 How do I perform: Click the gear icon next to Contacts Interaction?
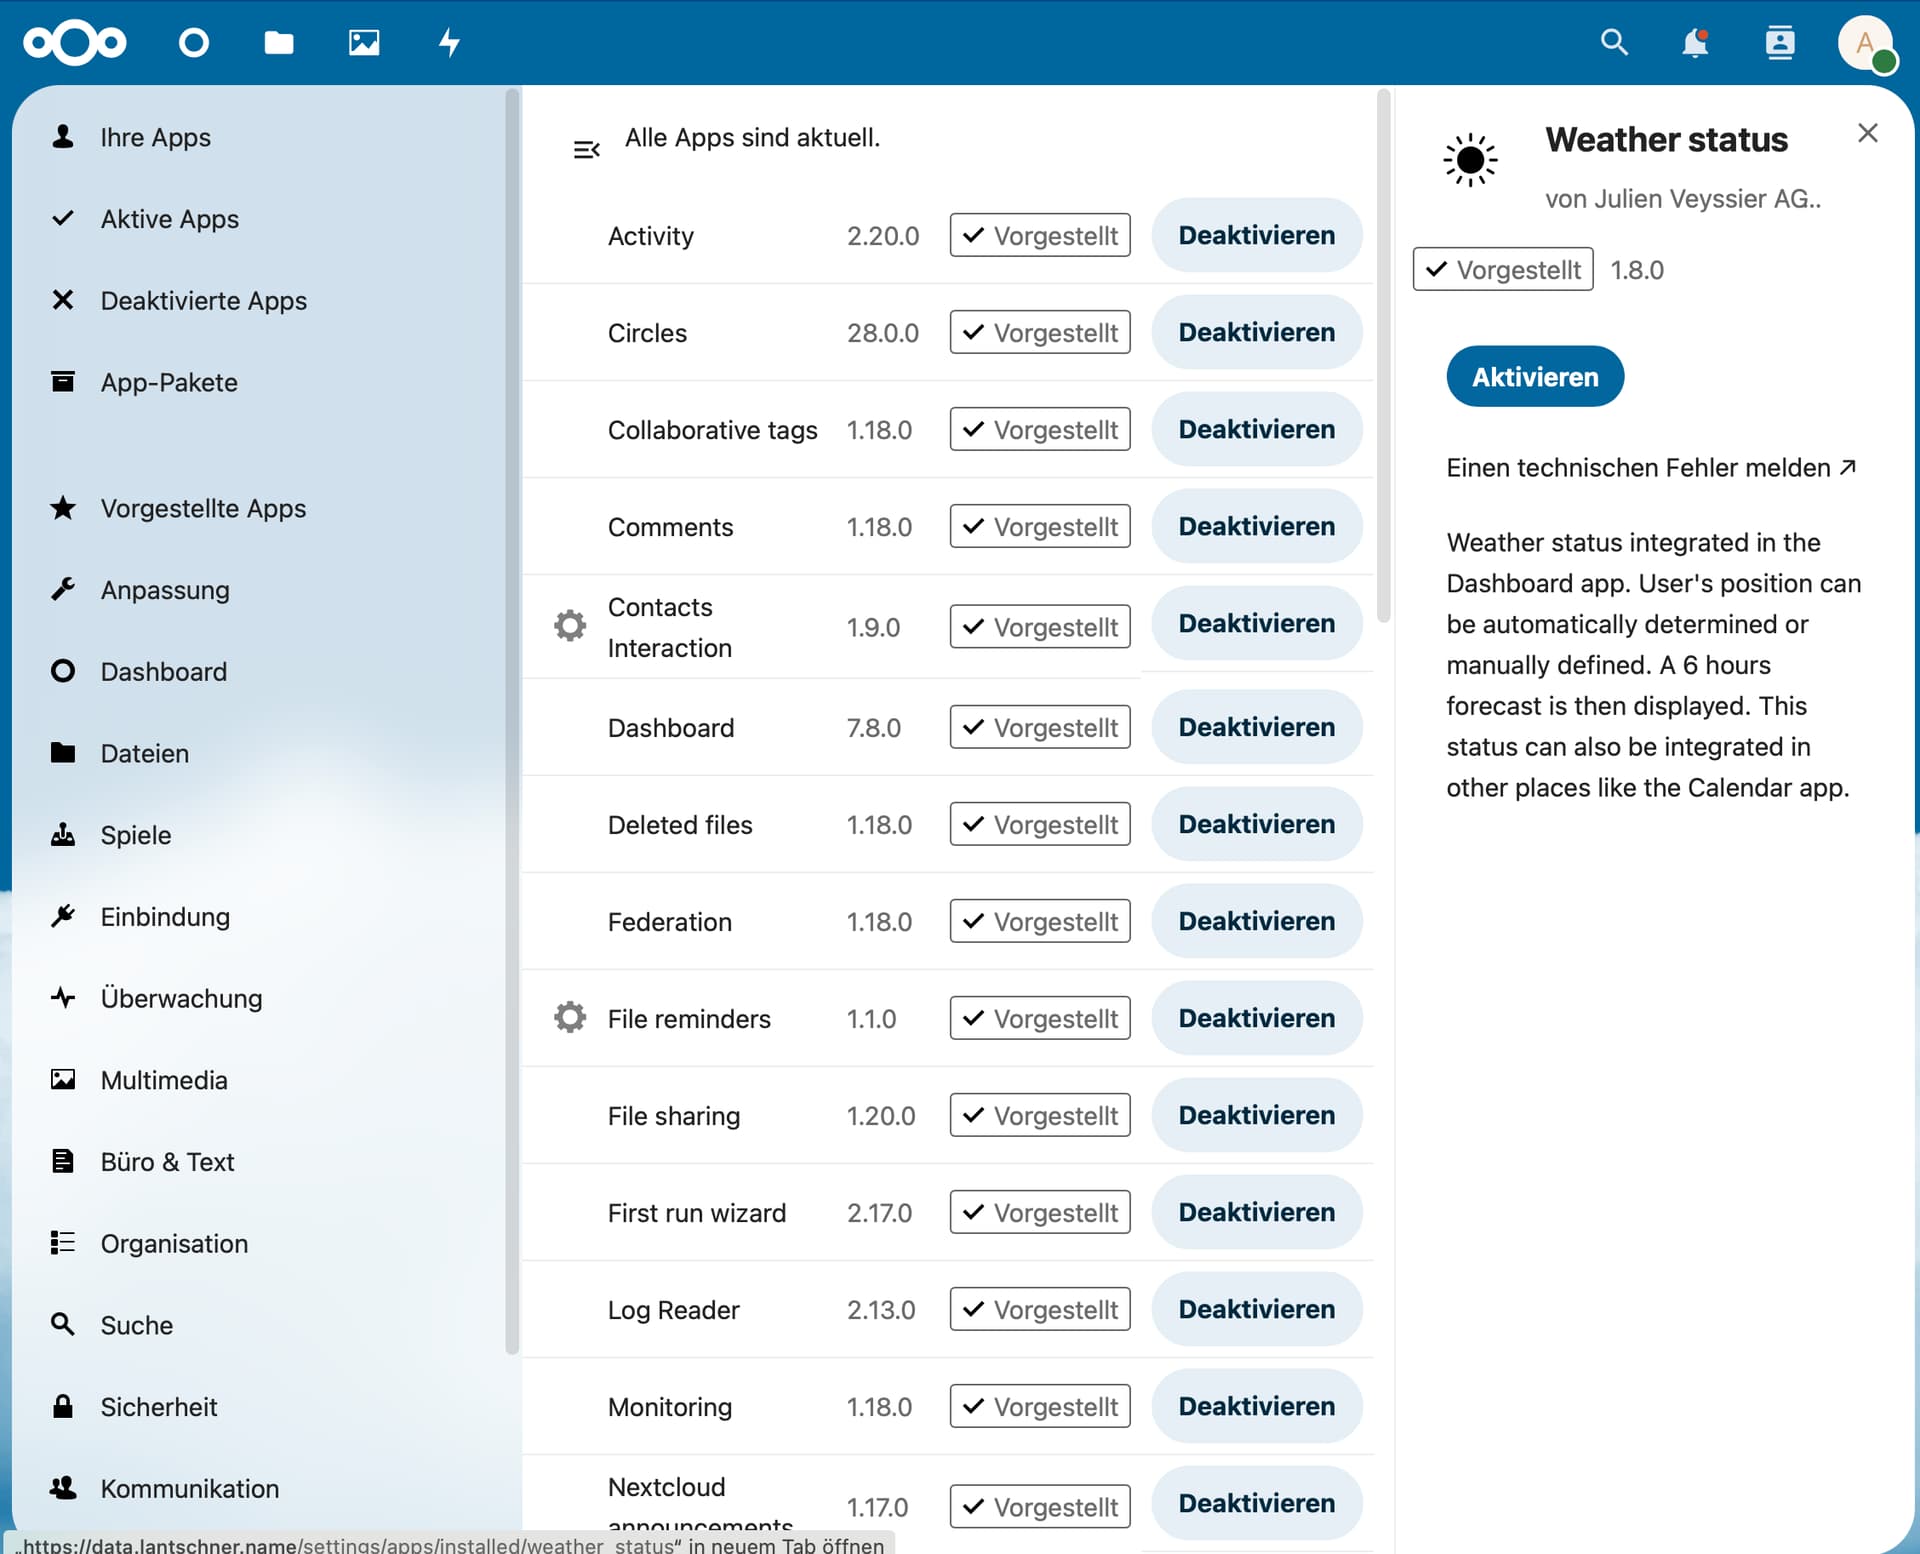[570, 625]
